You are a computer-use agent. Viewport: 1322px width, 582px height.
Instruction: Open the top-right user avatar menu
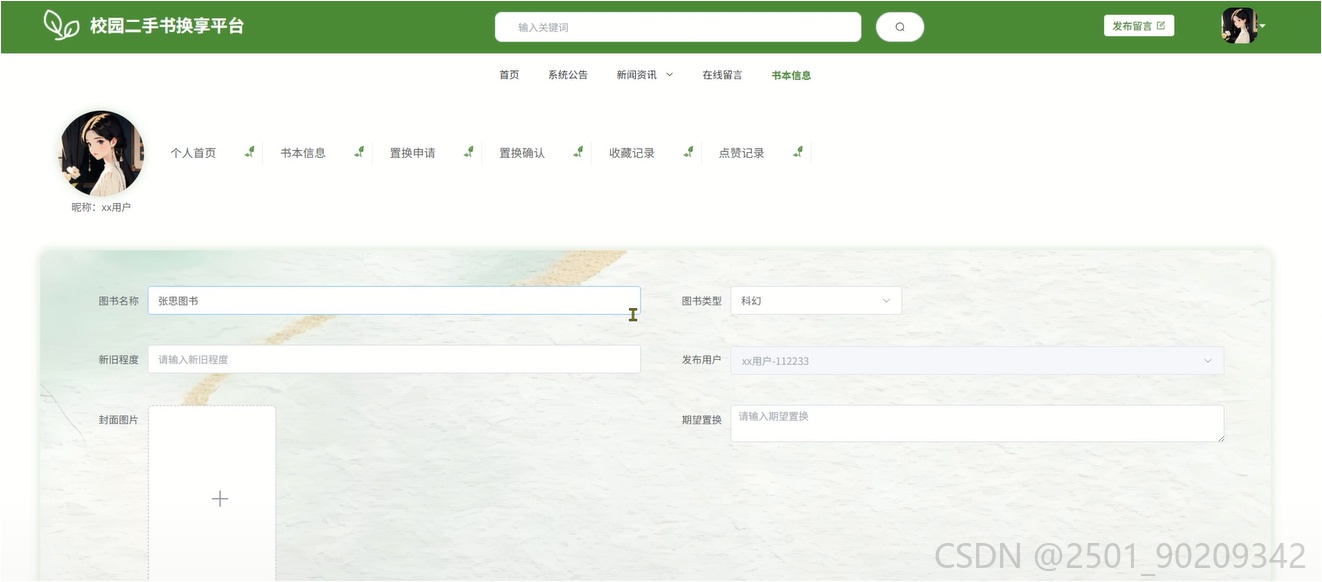[1243, 26]
